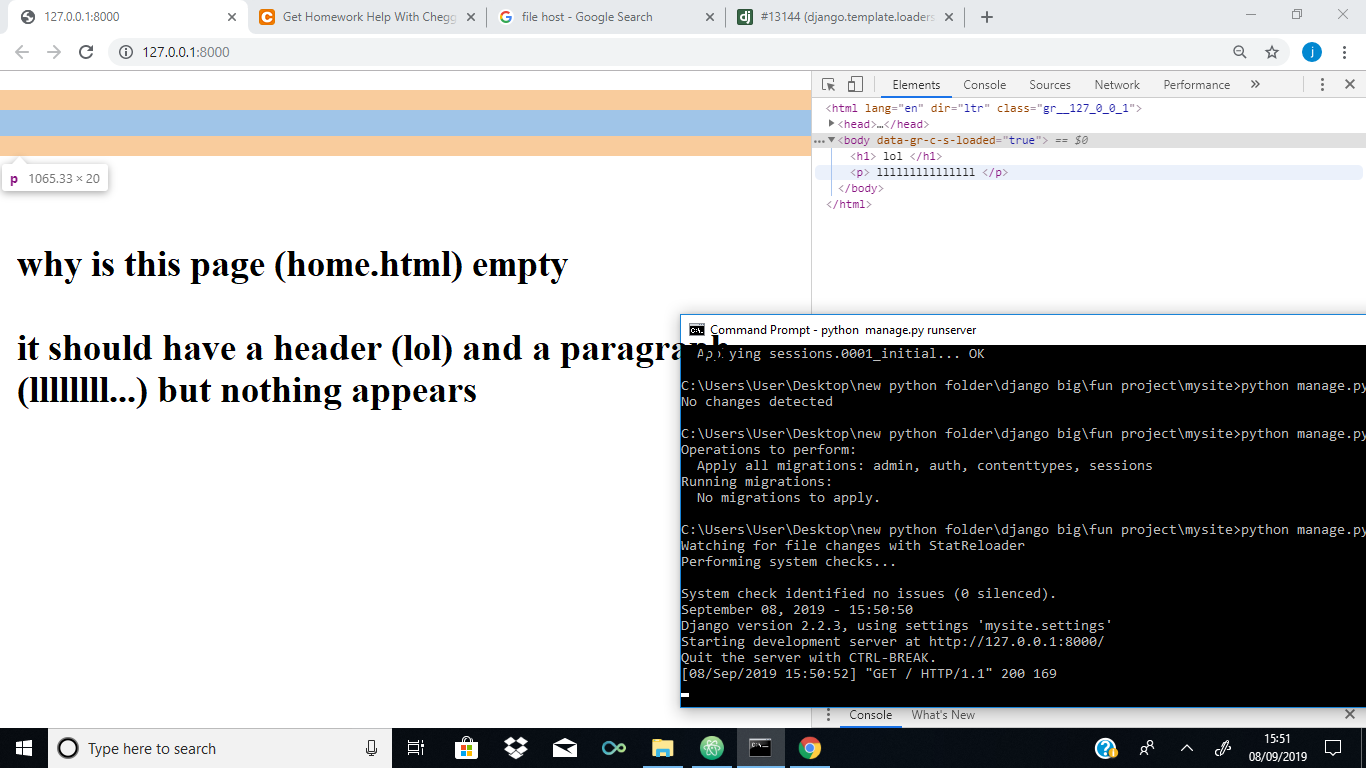Select the Command Prompt taskbar icon
Screen dimensions: 1366x768
[760, 748]
